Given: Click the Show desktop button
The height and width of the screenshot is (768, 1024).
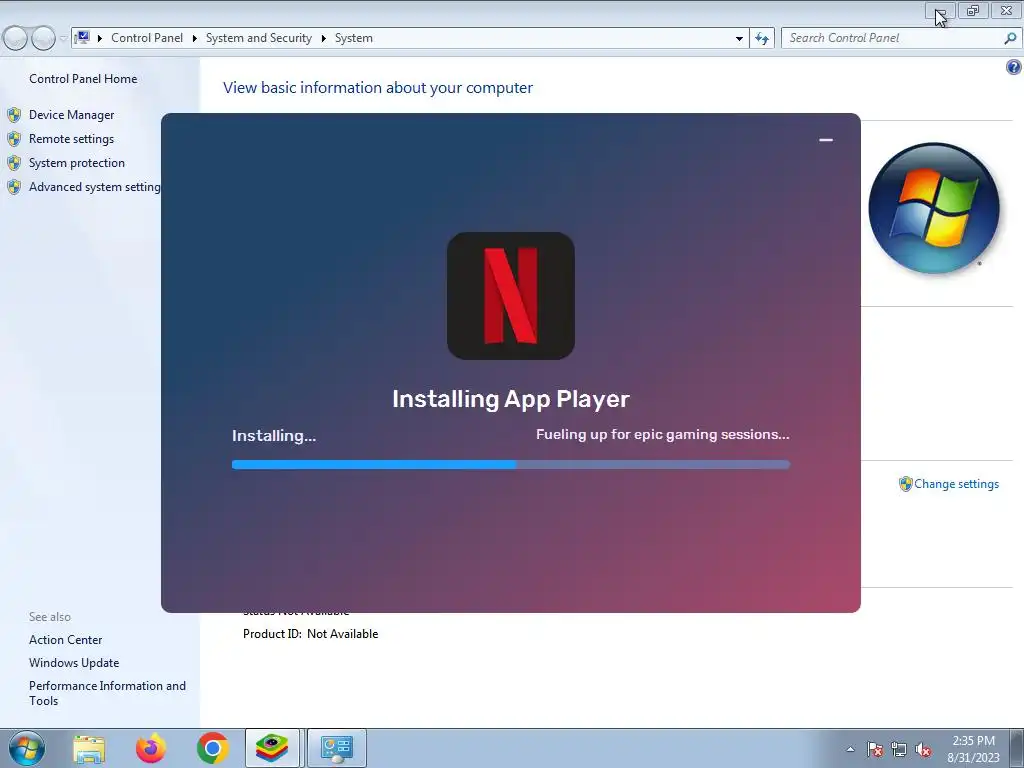Looking at the screenshot, I should tap(1017, 748).
